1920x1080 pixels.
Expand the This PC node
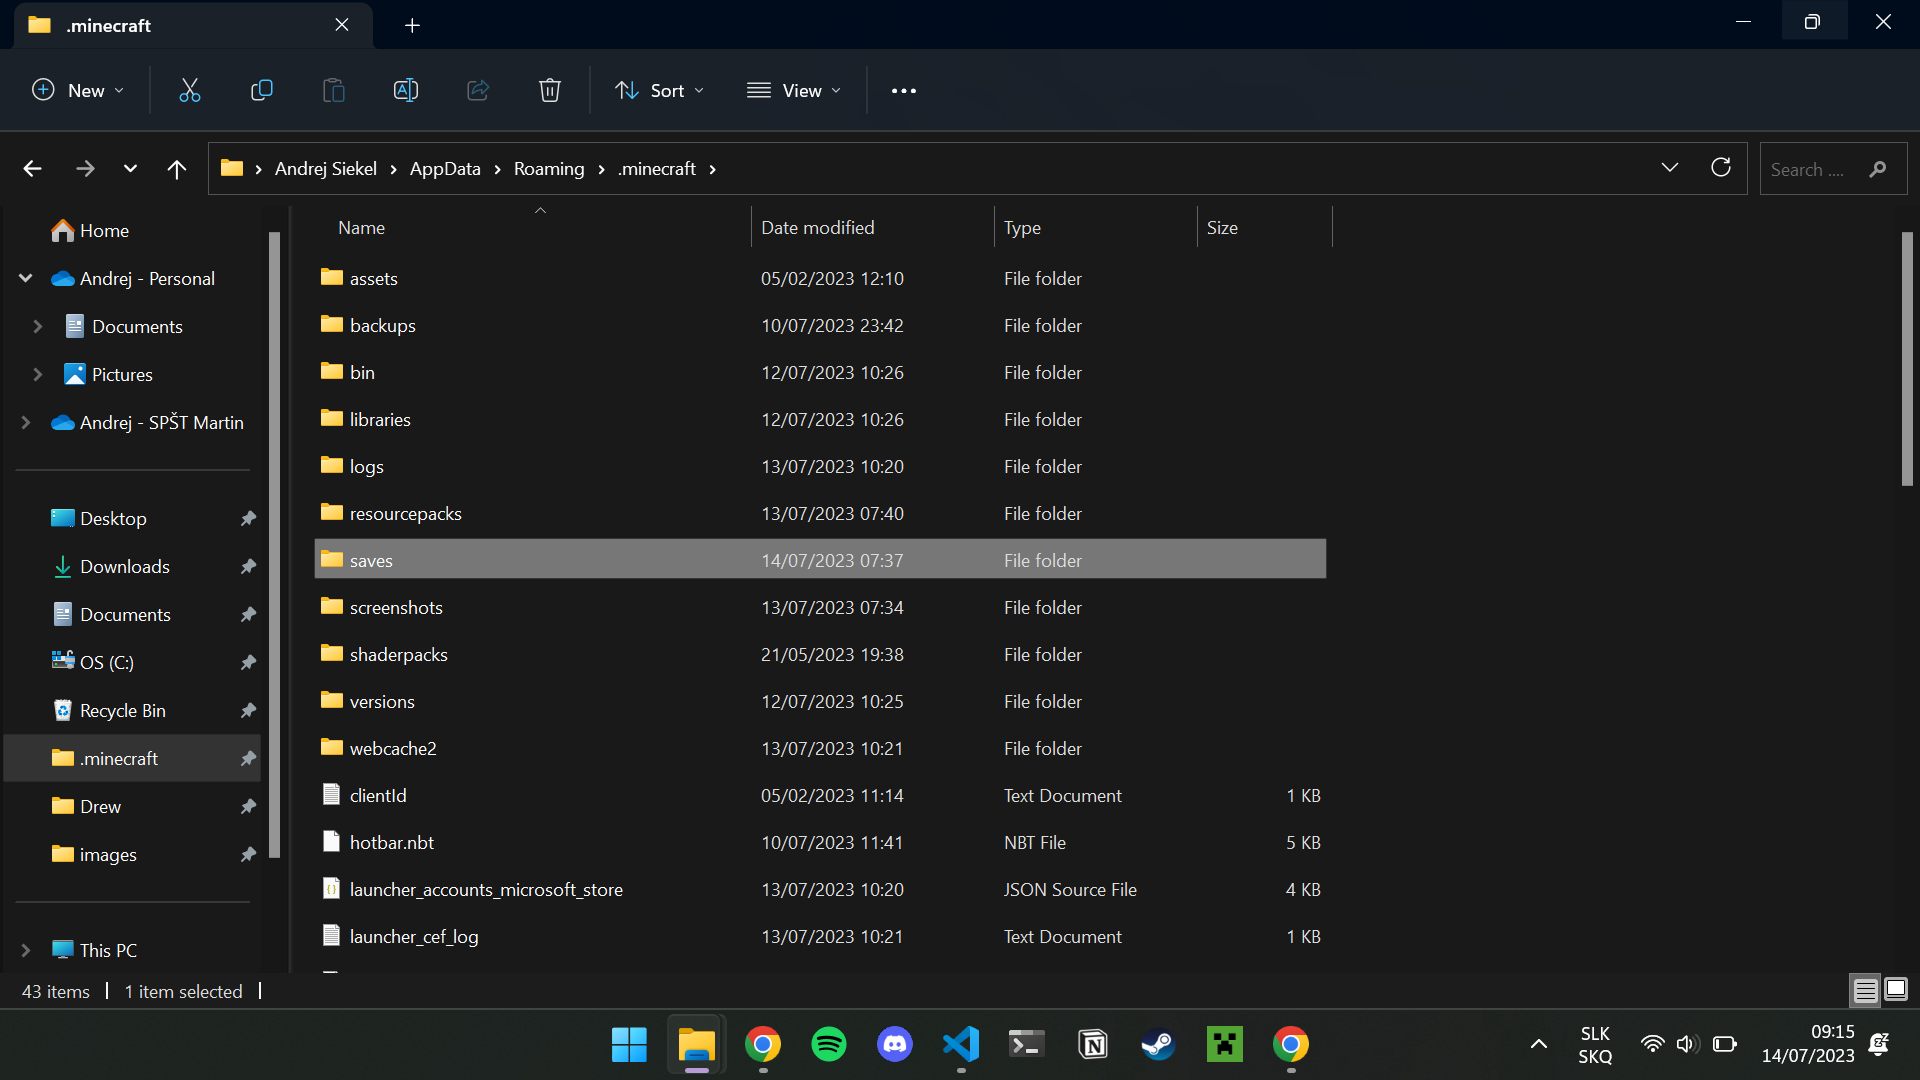click(26, 951)
